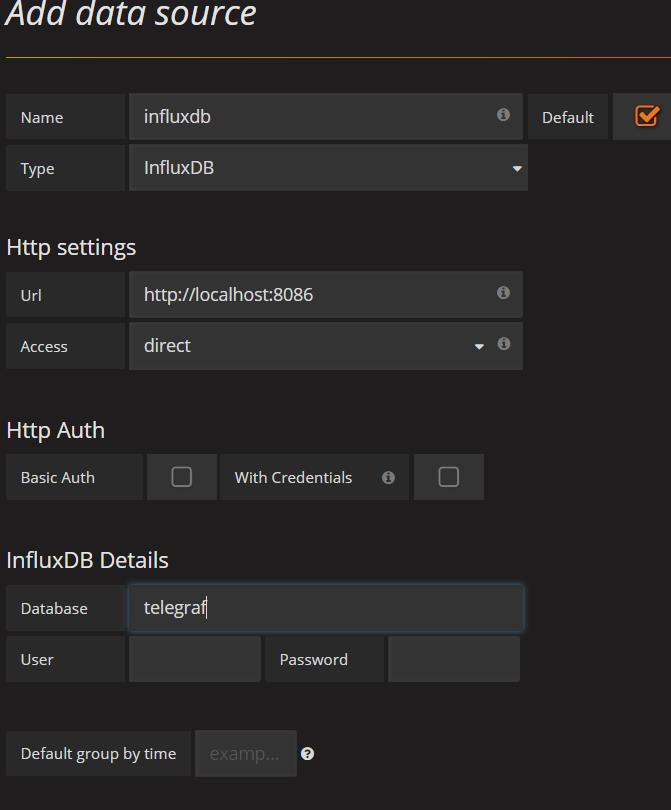Click the Url field with localhost:8086

pos(326,294)
